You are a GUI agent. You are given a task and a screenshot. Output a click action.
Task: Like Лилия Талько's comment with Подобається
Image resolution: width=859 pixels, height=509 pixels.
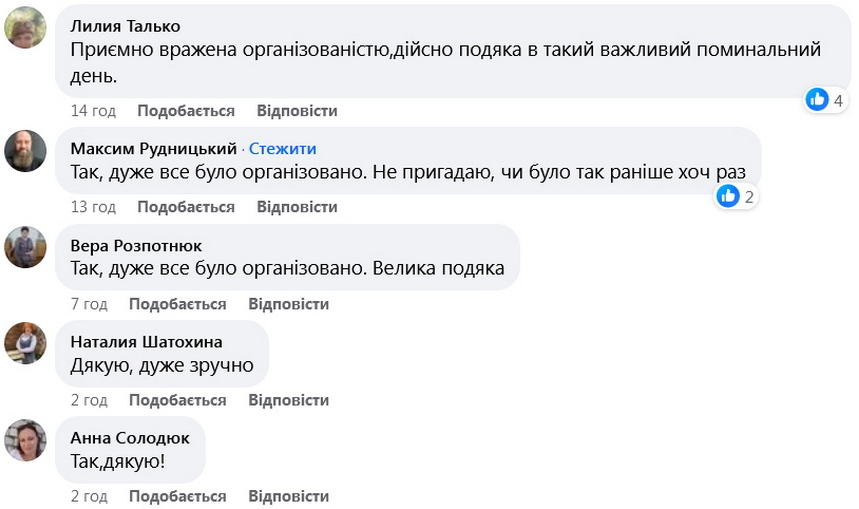[x=186, y=111]
